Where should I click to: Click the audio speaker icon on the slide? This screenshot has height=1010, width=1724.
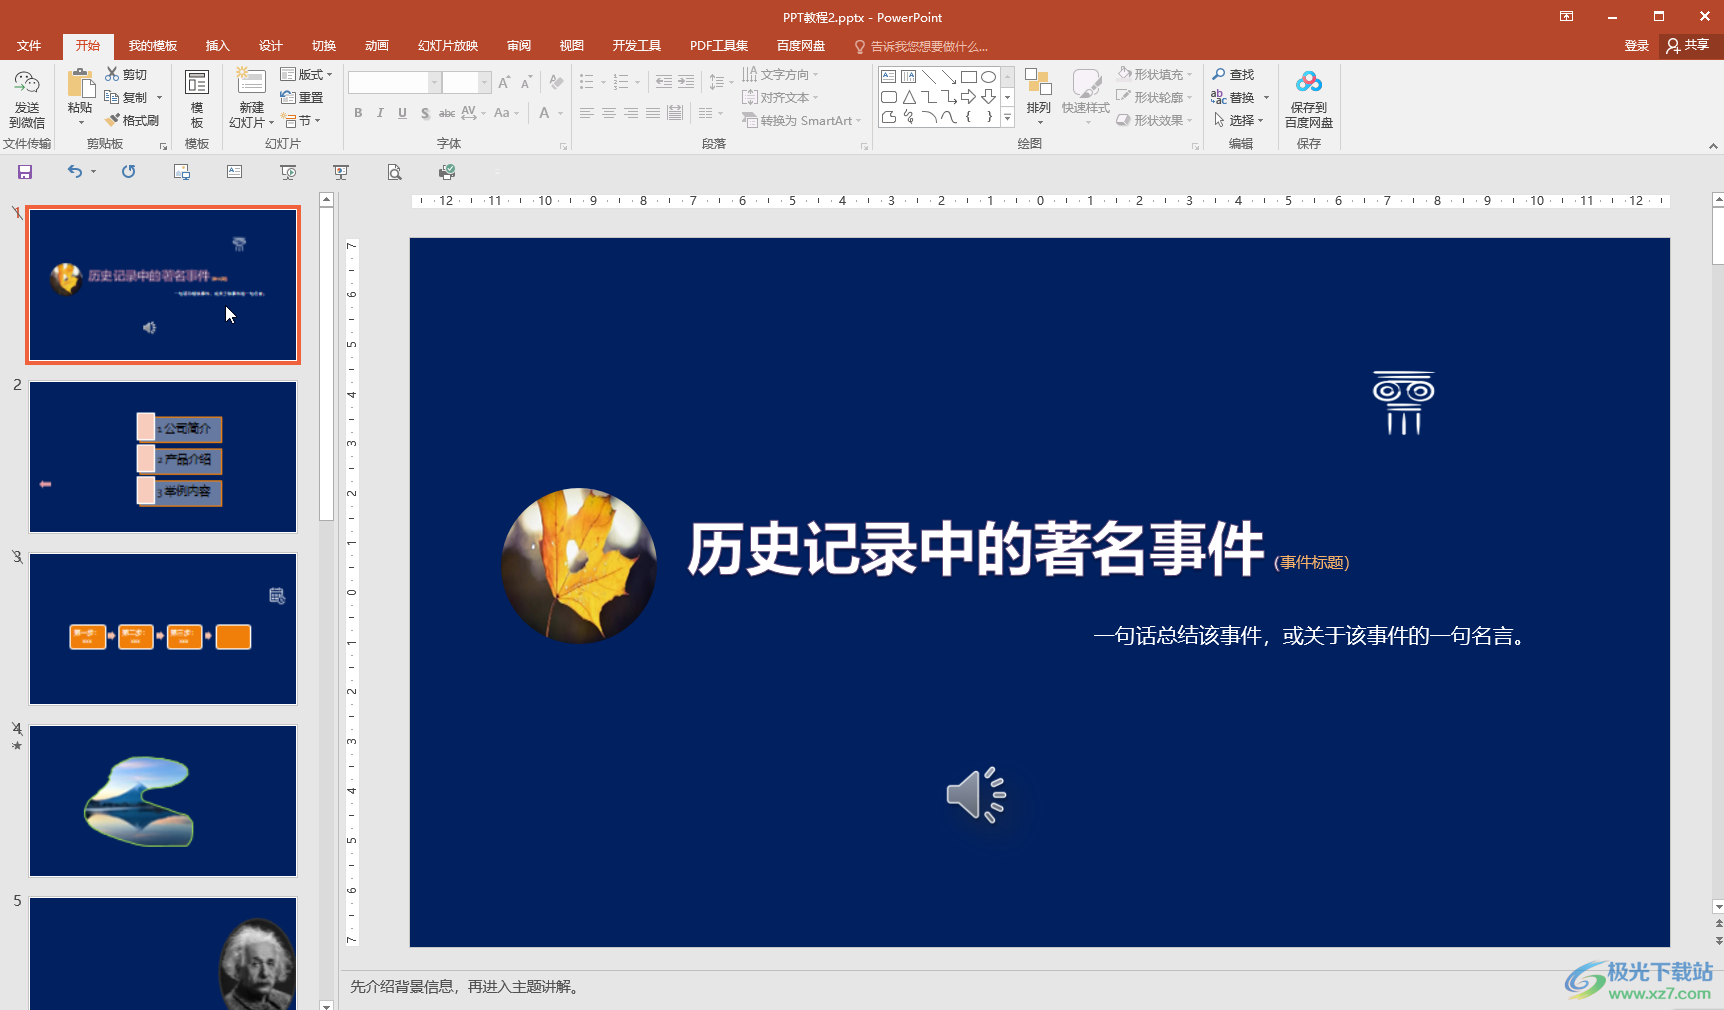click(976, 795)
